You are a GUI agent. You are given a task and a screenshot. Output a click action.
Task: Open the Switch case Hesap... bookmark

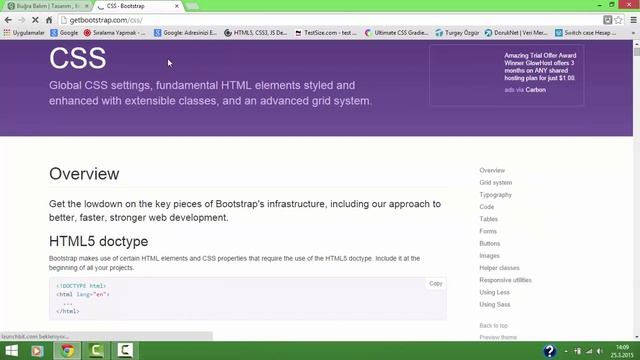click(x=586, y=33)
